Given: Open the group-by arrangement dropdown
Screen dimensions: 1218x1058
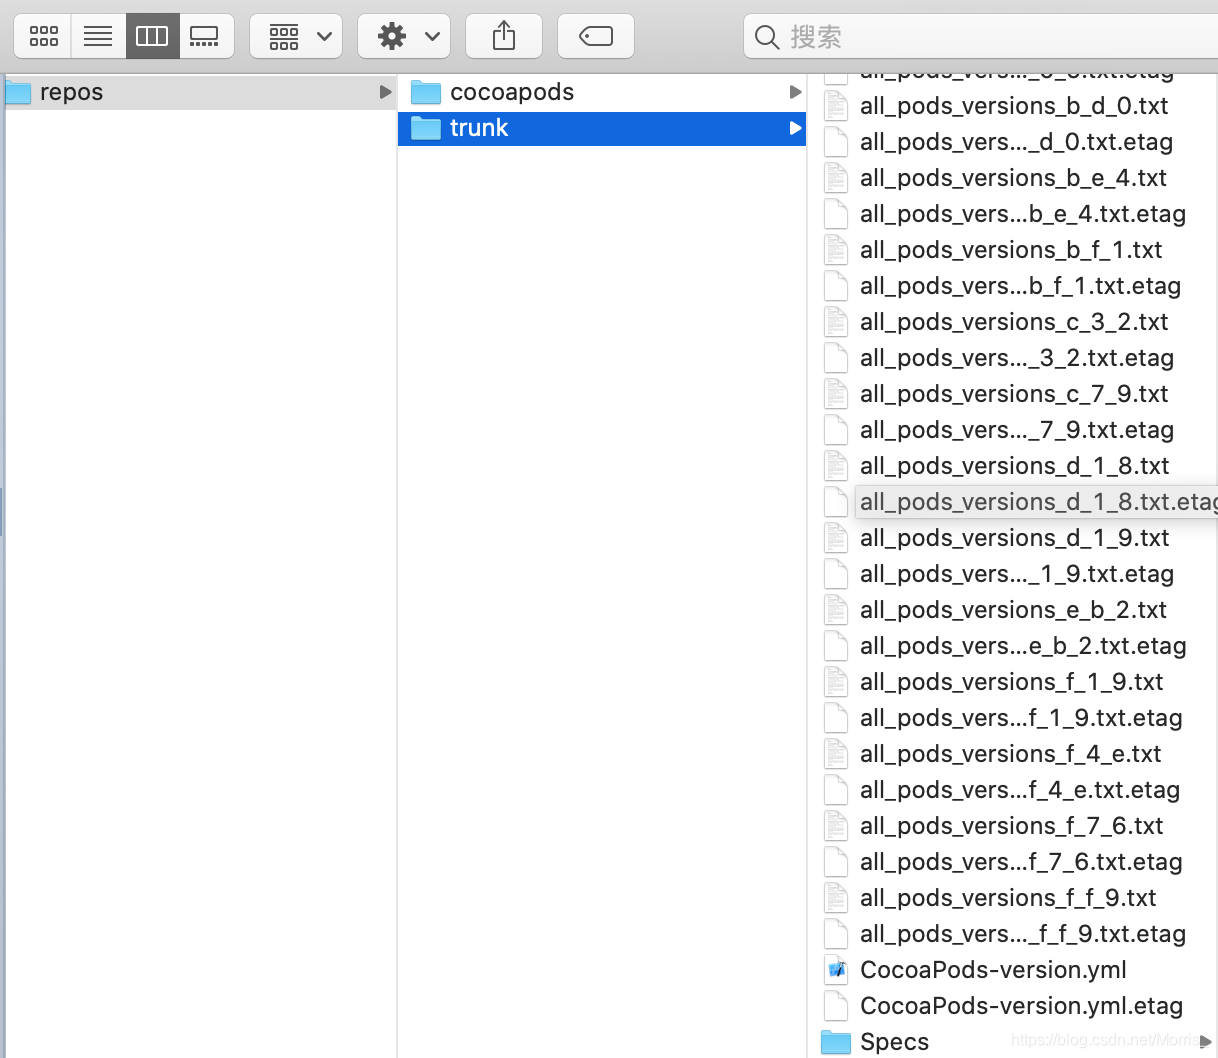Looking at the screenshot, I should tap(296, 37).
